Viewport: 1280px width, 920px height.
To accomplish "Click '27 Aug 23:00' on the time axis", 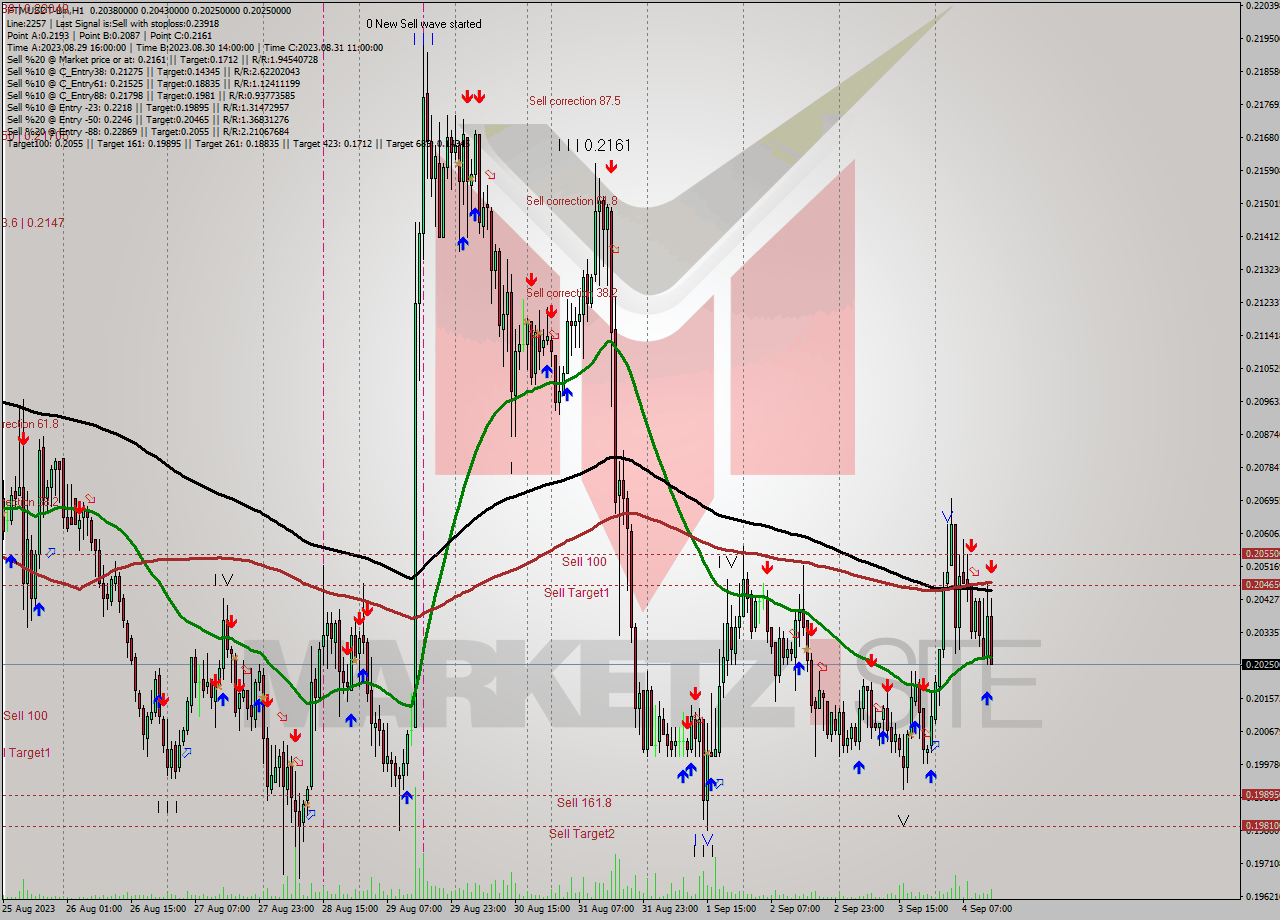I will (x=285, y=909).
